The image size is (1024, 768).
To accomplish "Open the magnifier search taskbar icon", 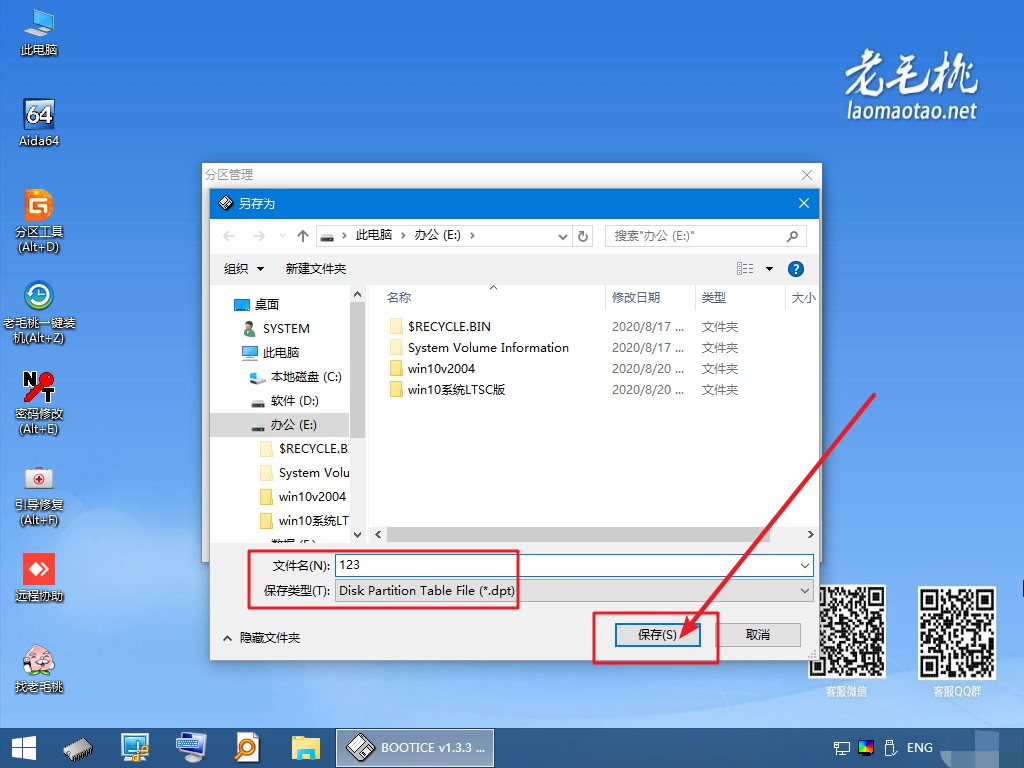I will click(247, 748).
